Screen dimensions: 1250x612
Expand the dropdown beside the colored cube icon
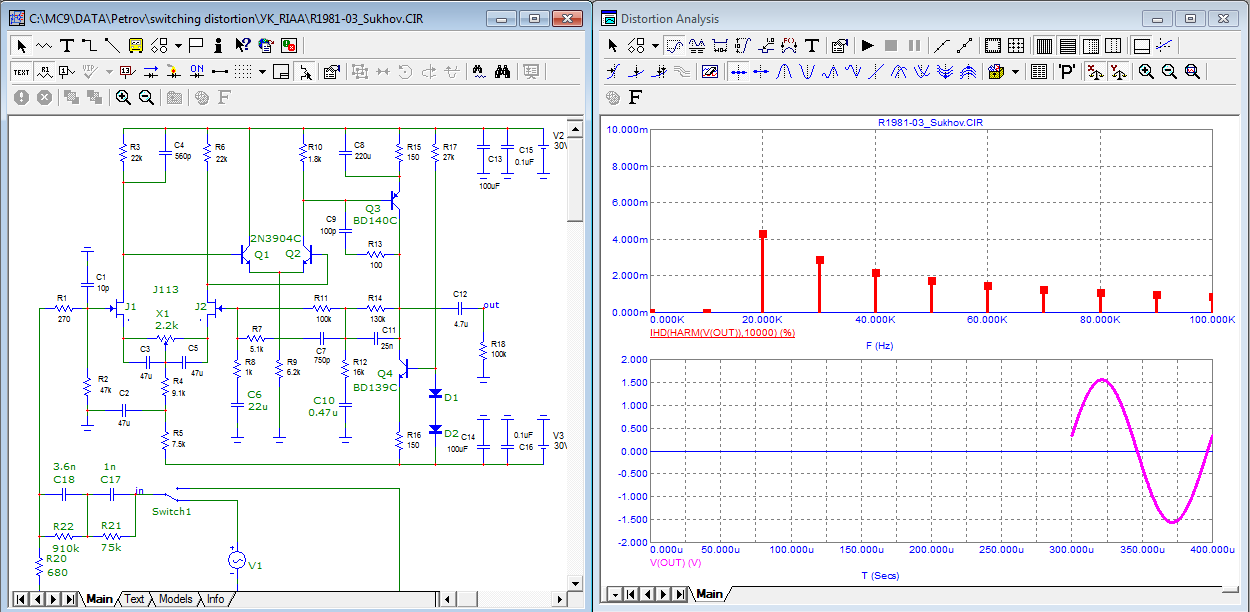(1016, 71)
